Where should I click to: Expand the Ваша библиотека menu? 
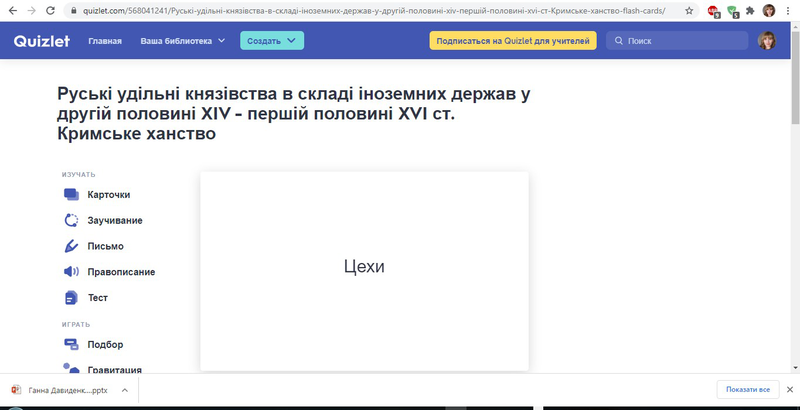183,41
